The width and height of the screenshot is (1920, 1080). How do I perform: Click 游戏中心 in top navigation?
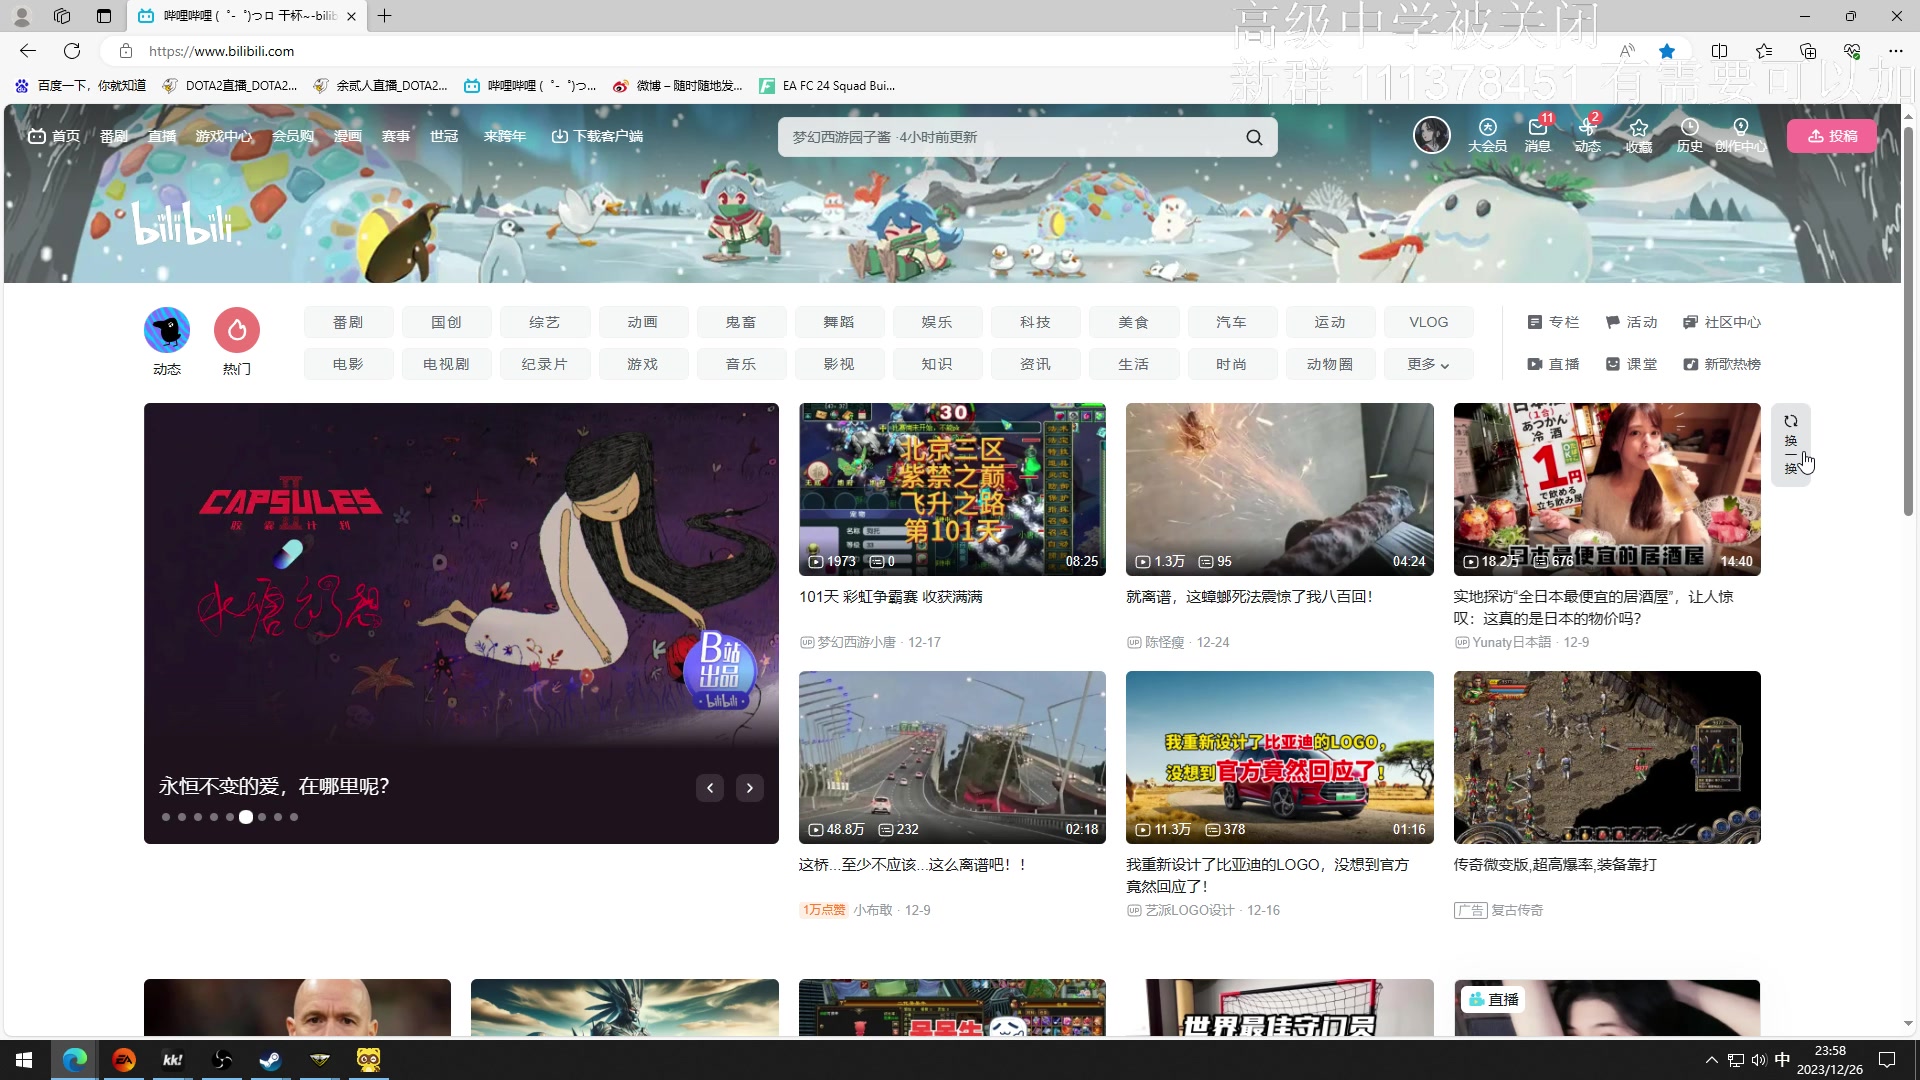point(224,136)
